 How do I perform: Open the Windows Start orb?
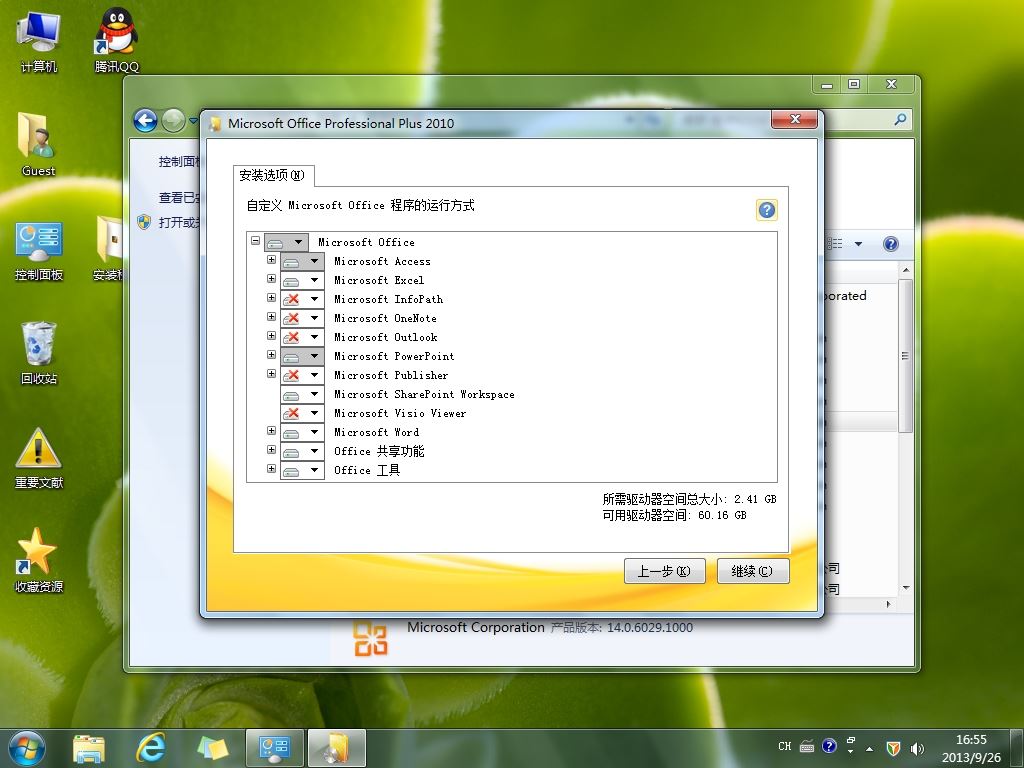(x=27, y=748)
